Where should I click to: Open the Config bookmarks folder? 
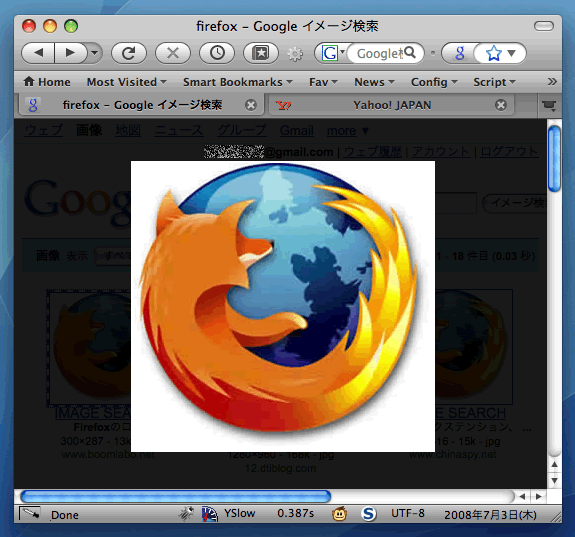point(434,82)
